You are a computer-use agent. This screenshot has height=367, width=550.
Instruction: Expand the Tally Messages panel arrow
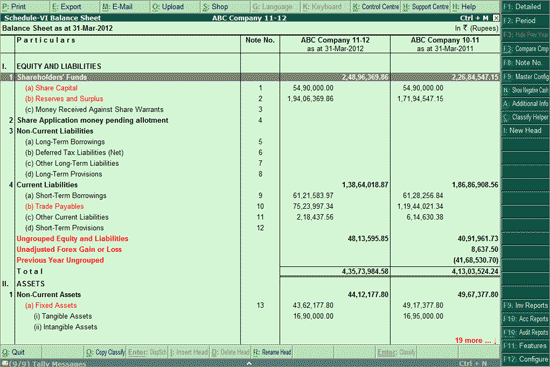pos(249,363)
